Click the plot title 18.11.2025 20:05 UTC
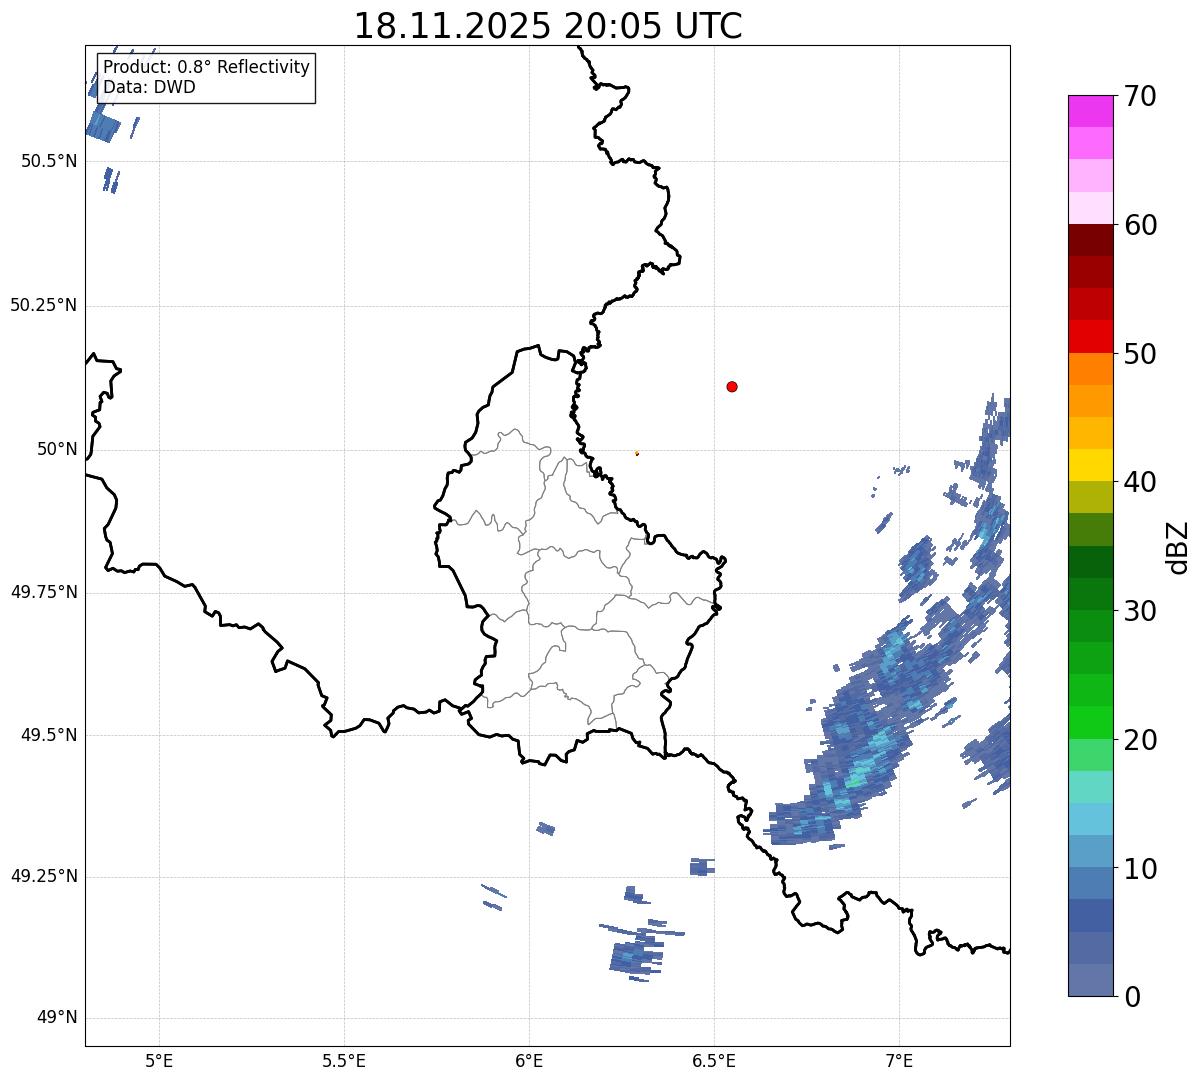Viewport: 1202px width, 1081px height. pyautogui.click(x=548, y=26)
